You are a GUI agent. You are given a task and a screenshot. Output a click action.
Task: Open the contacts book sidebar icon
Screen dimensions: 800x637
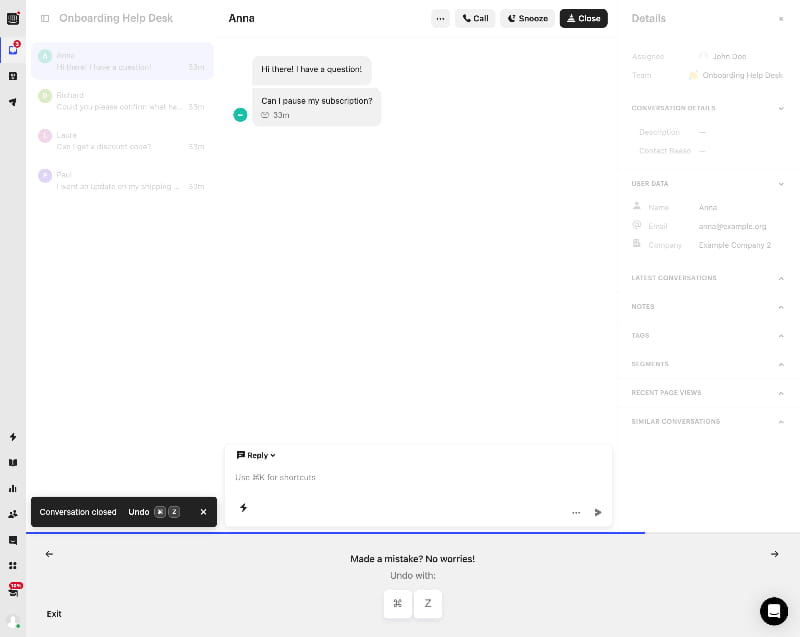tap(13, 76)
